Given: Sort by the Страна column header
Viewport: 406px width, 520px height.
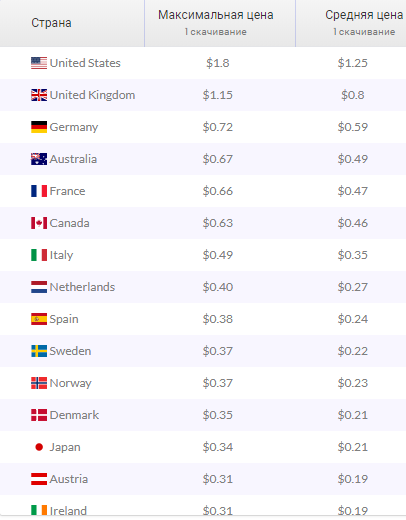Looking at the screenshot, I should point(51,23).
